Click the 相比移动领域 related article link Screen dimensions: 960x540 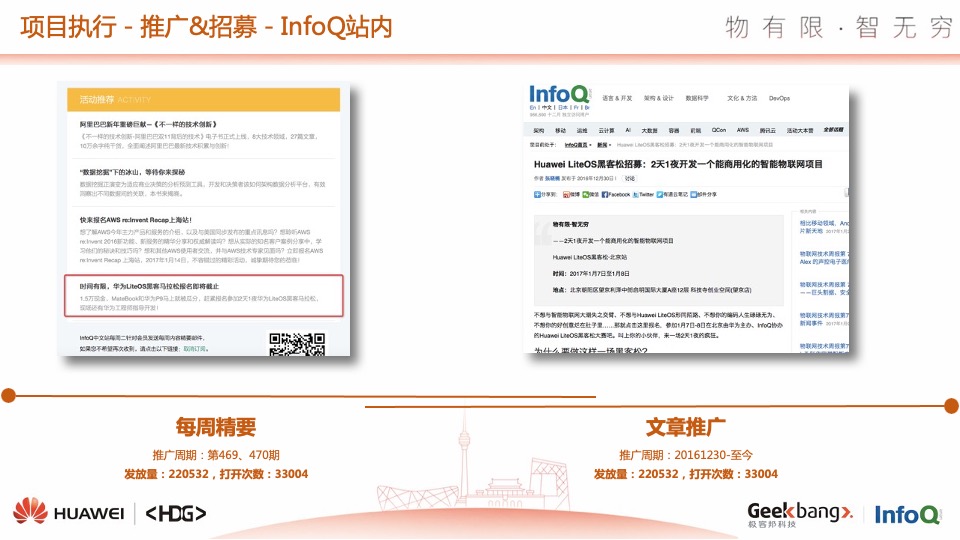pos(824,227)
